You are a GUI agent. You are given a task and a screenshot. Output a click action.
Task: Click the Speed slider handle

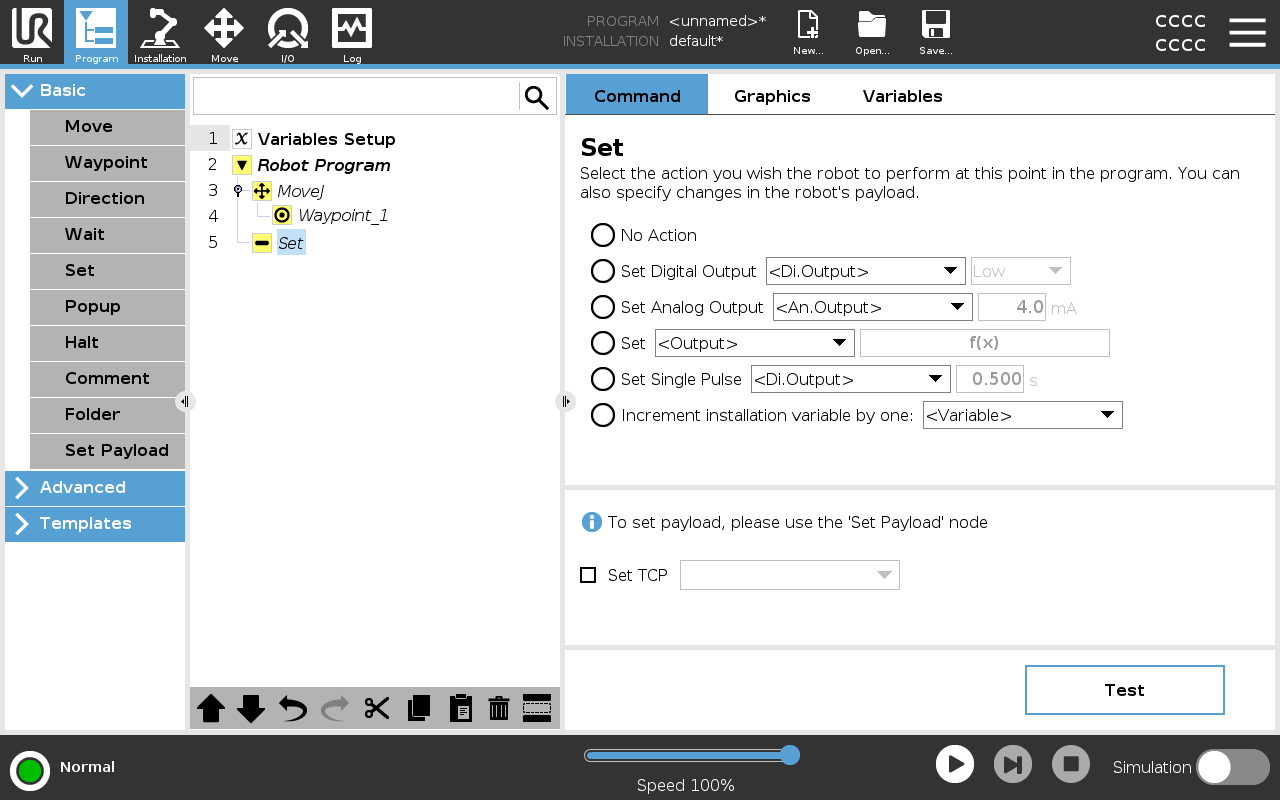pos(789,755)
